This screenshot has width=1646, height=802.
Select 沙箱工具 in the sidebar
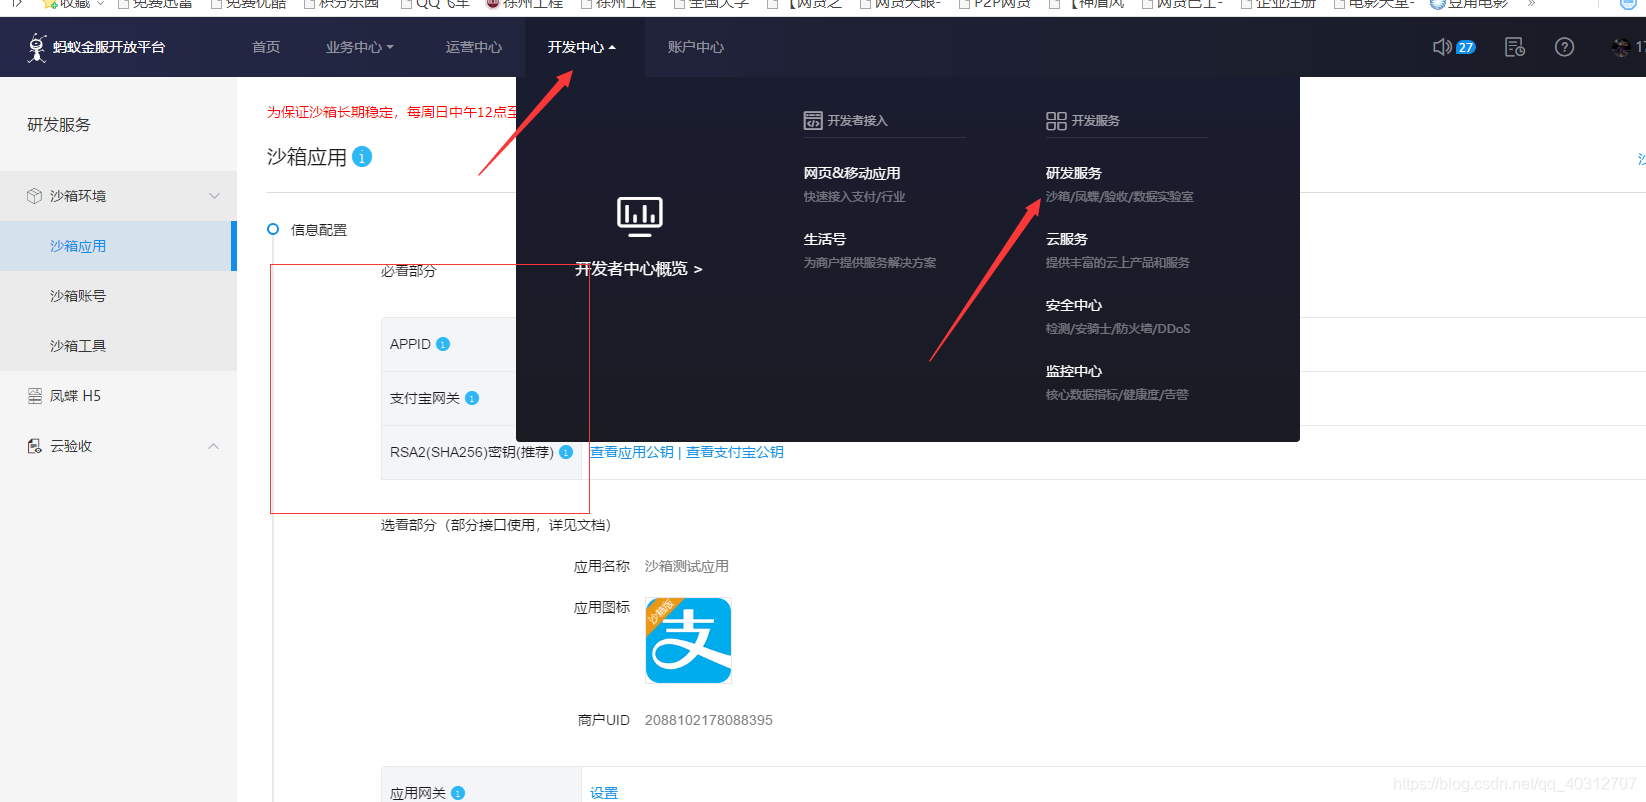pyautogui.click(x=118, y=346)
